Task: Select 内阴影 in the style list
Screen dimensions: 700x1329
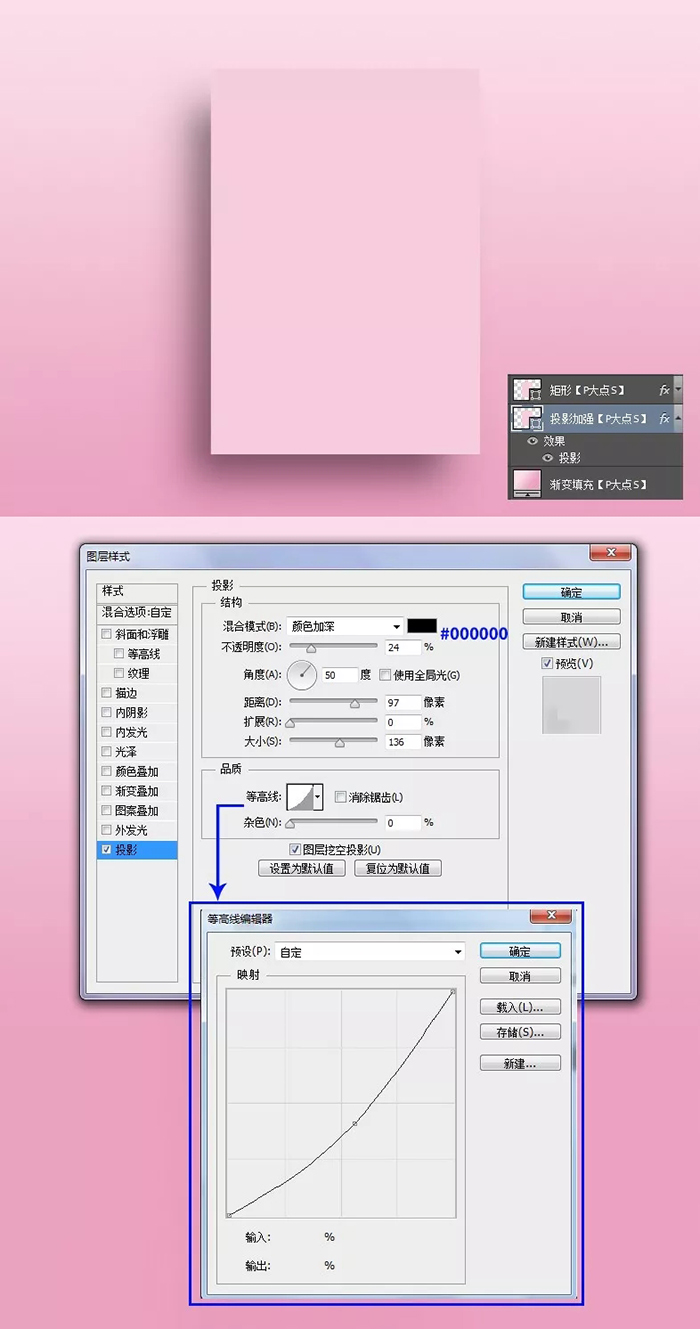Action: [132, 713]
